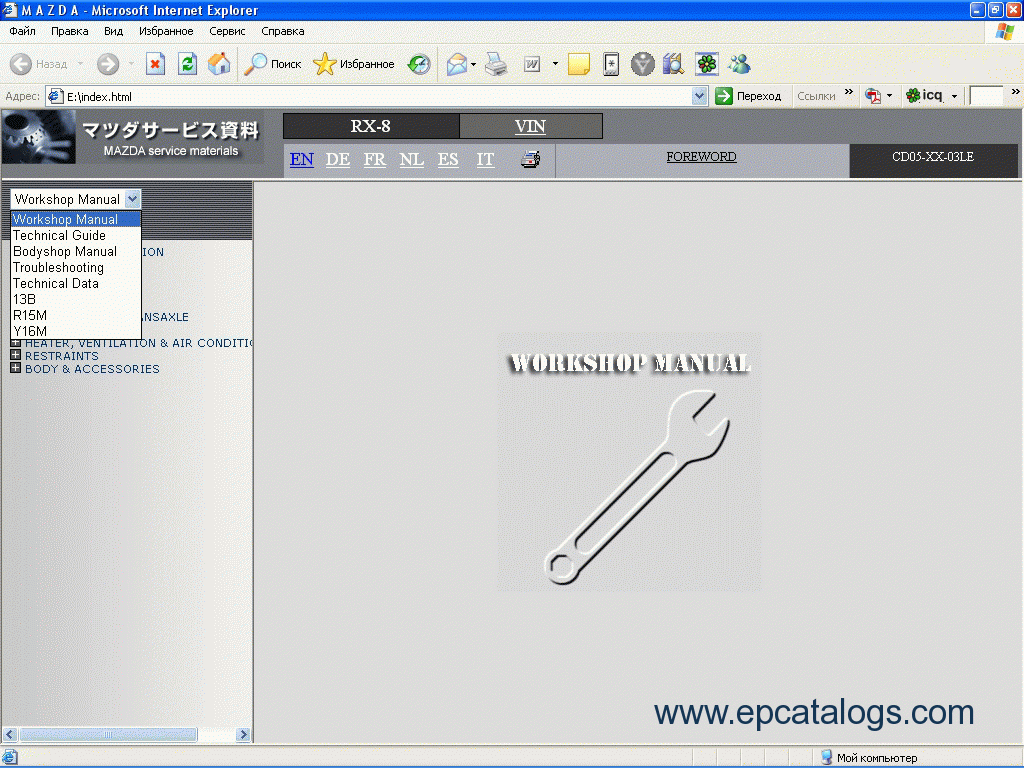Open the Вид menu
The height and width of the screenshot is (768, 1024).
click(113, 31)
